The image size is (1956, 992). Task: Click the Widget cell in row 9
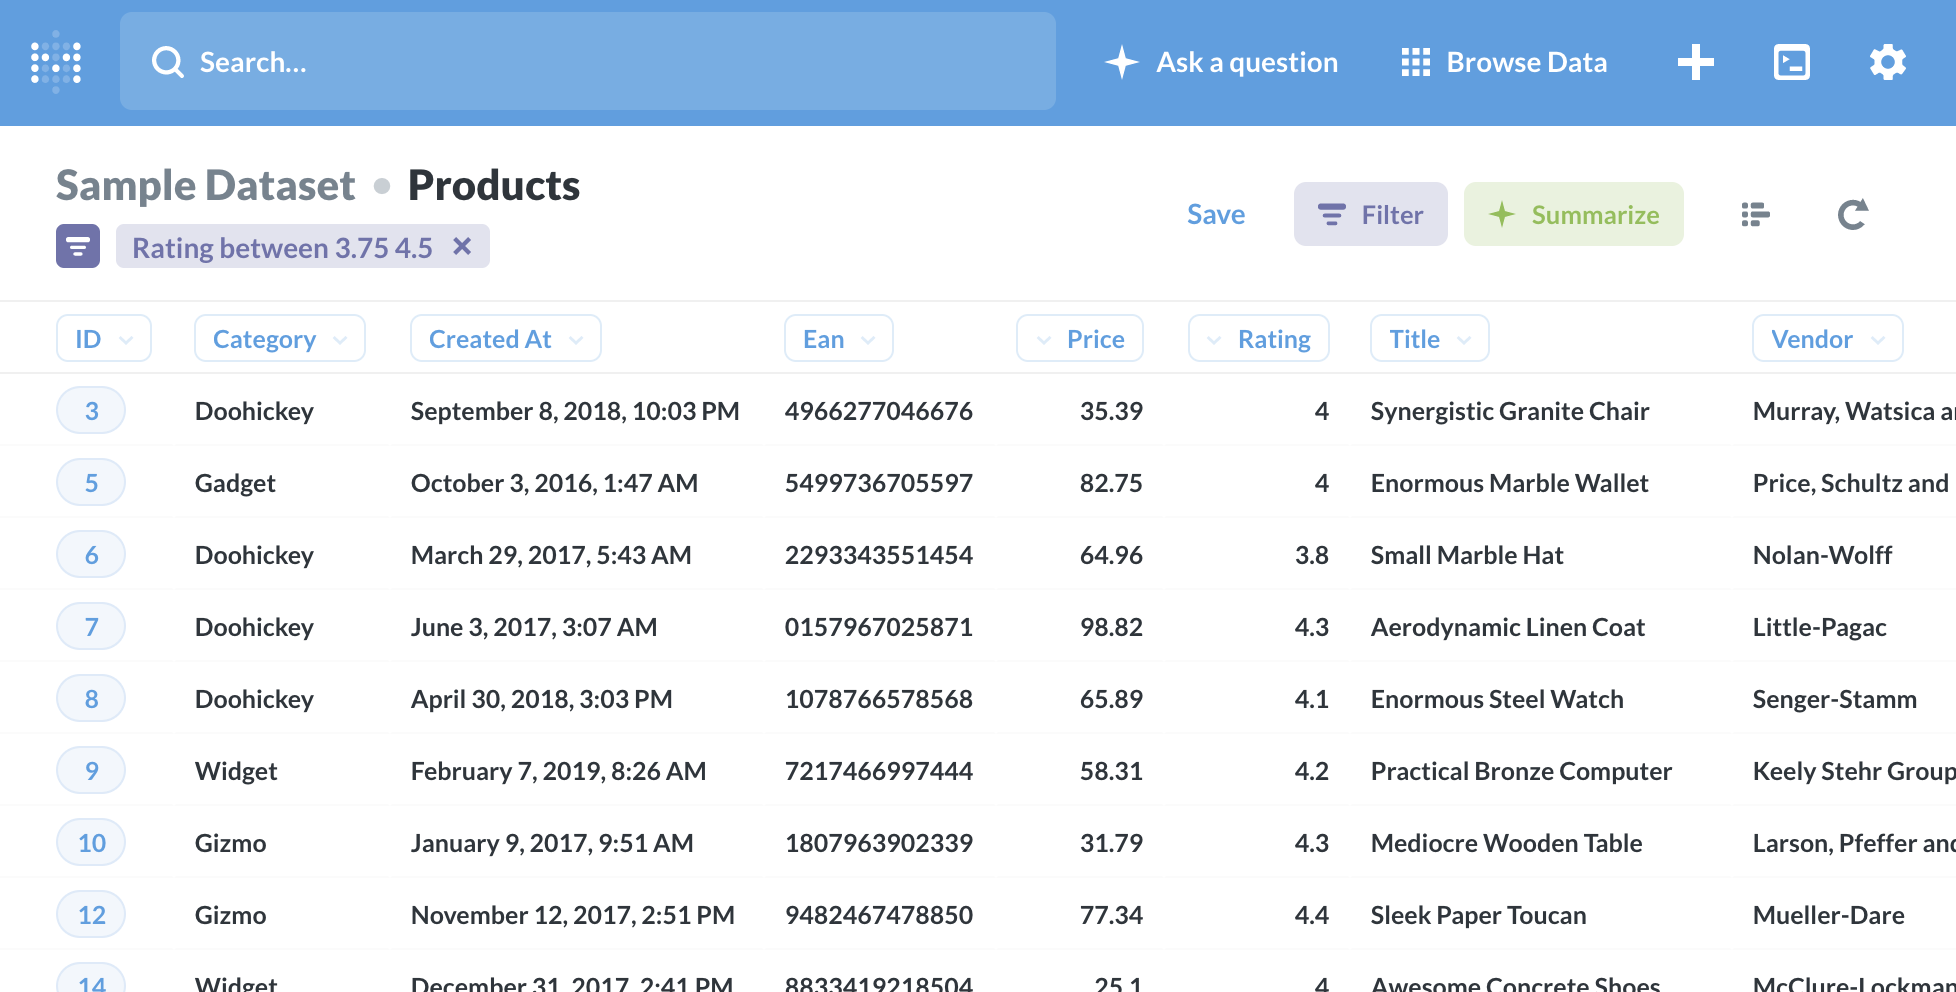pyautogui.click(x=236, y=771)
